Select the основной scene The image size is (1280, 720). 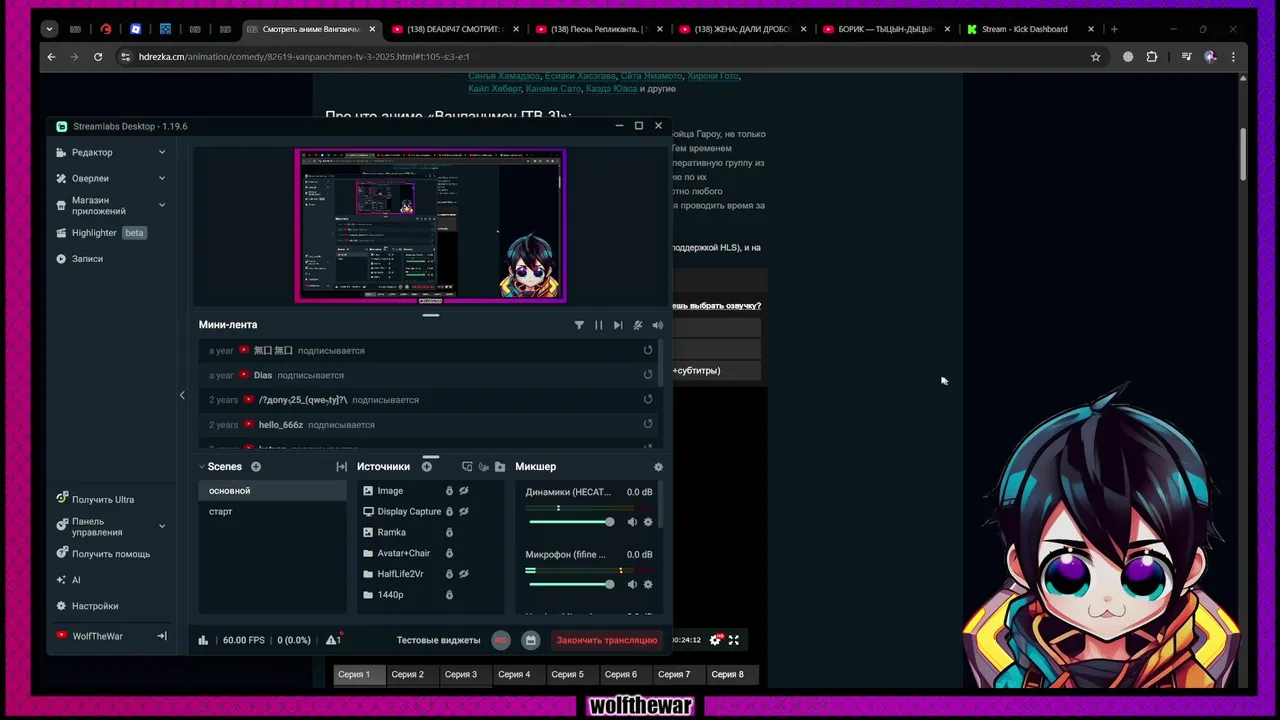pos(272,491)
